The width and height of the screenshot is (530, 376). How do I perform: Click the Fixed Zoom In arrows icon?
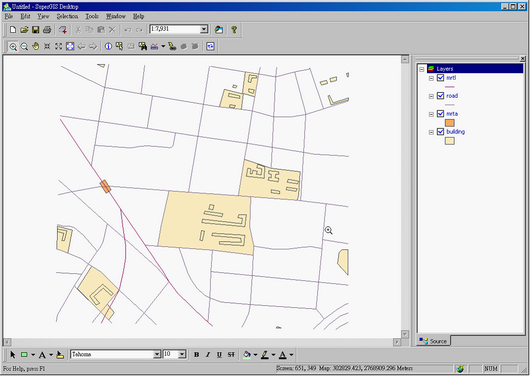pos(47,46)
